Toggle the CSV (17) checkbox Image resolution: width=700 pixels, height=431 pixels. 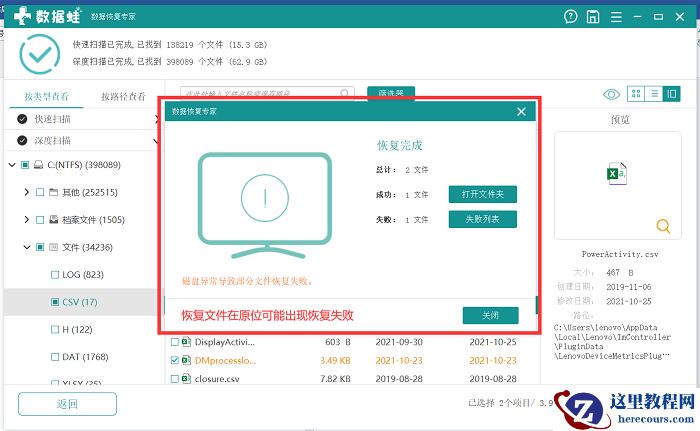55,302
